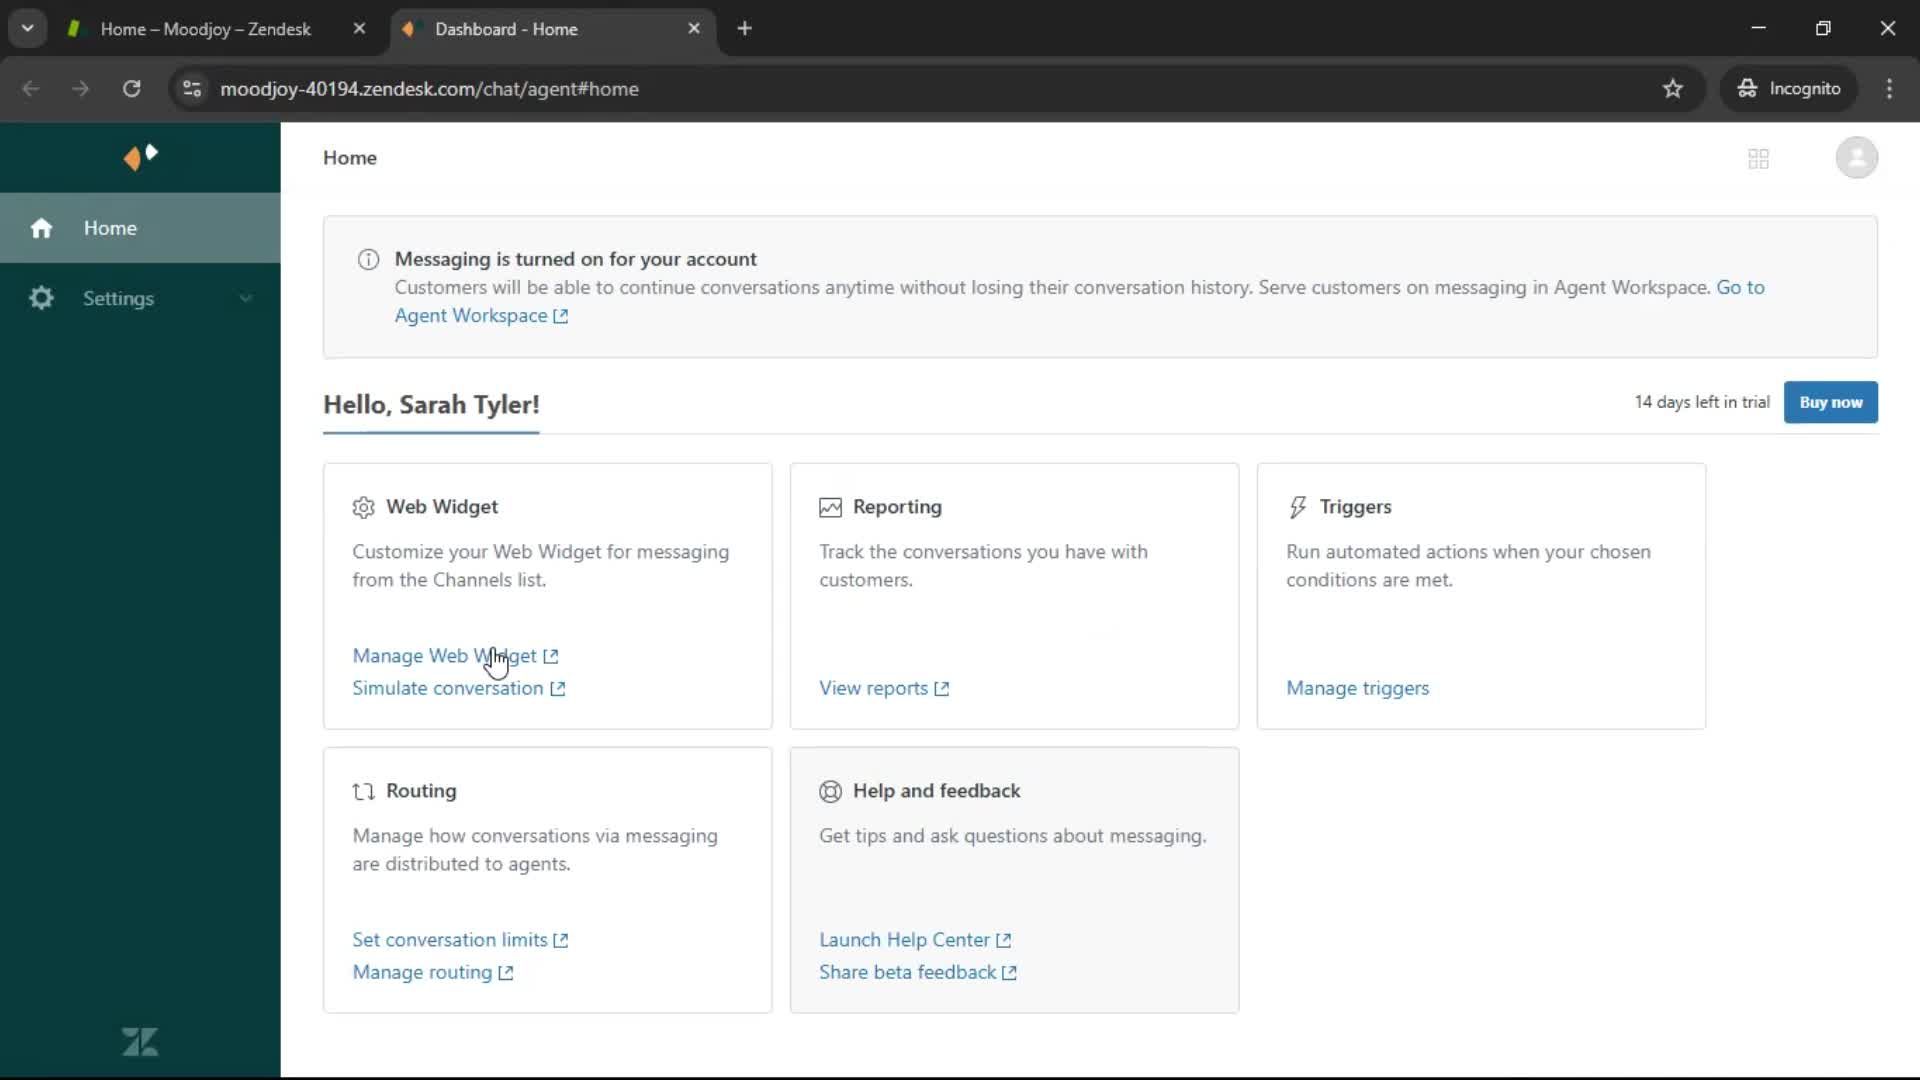
Task: Open the Manage triggers link
Action: 1357,688
